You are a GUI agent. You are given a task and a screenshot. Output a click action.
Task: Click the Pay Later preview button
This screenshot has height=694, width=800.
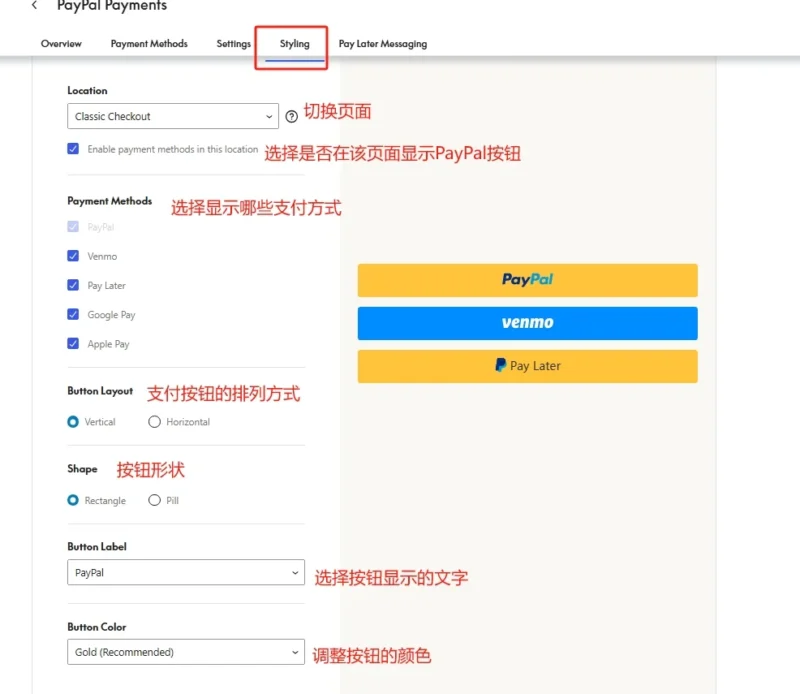527,366
